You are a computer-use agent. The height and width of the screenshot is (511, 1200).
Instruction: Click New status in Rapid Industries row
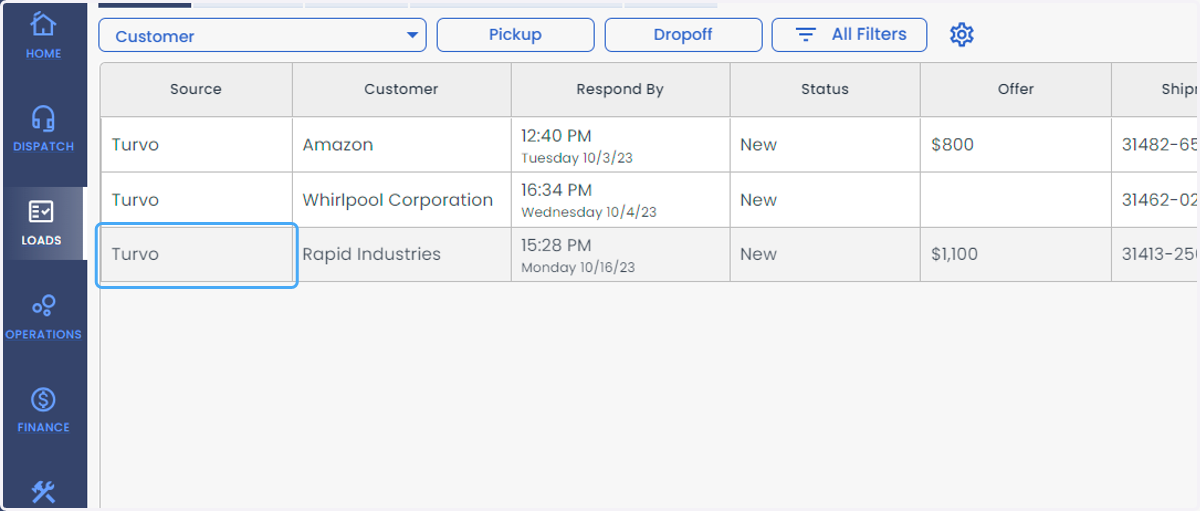click(758, 254)
